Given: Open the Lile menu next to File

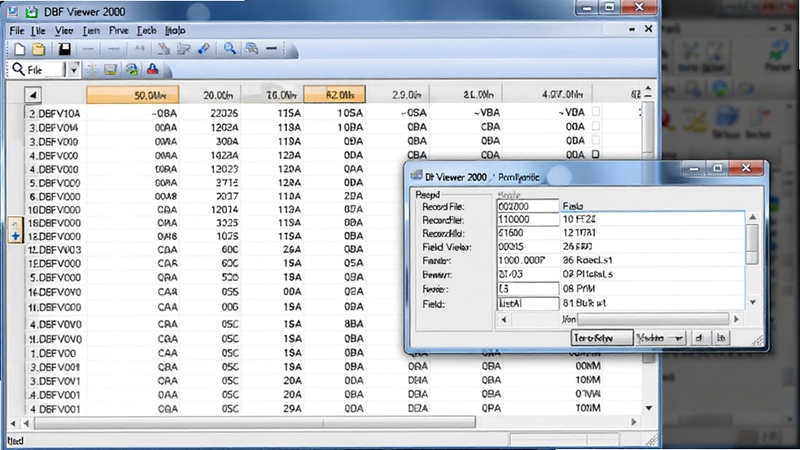Looking at the screenshot, I should click(38, 31).
